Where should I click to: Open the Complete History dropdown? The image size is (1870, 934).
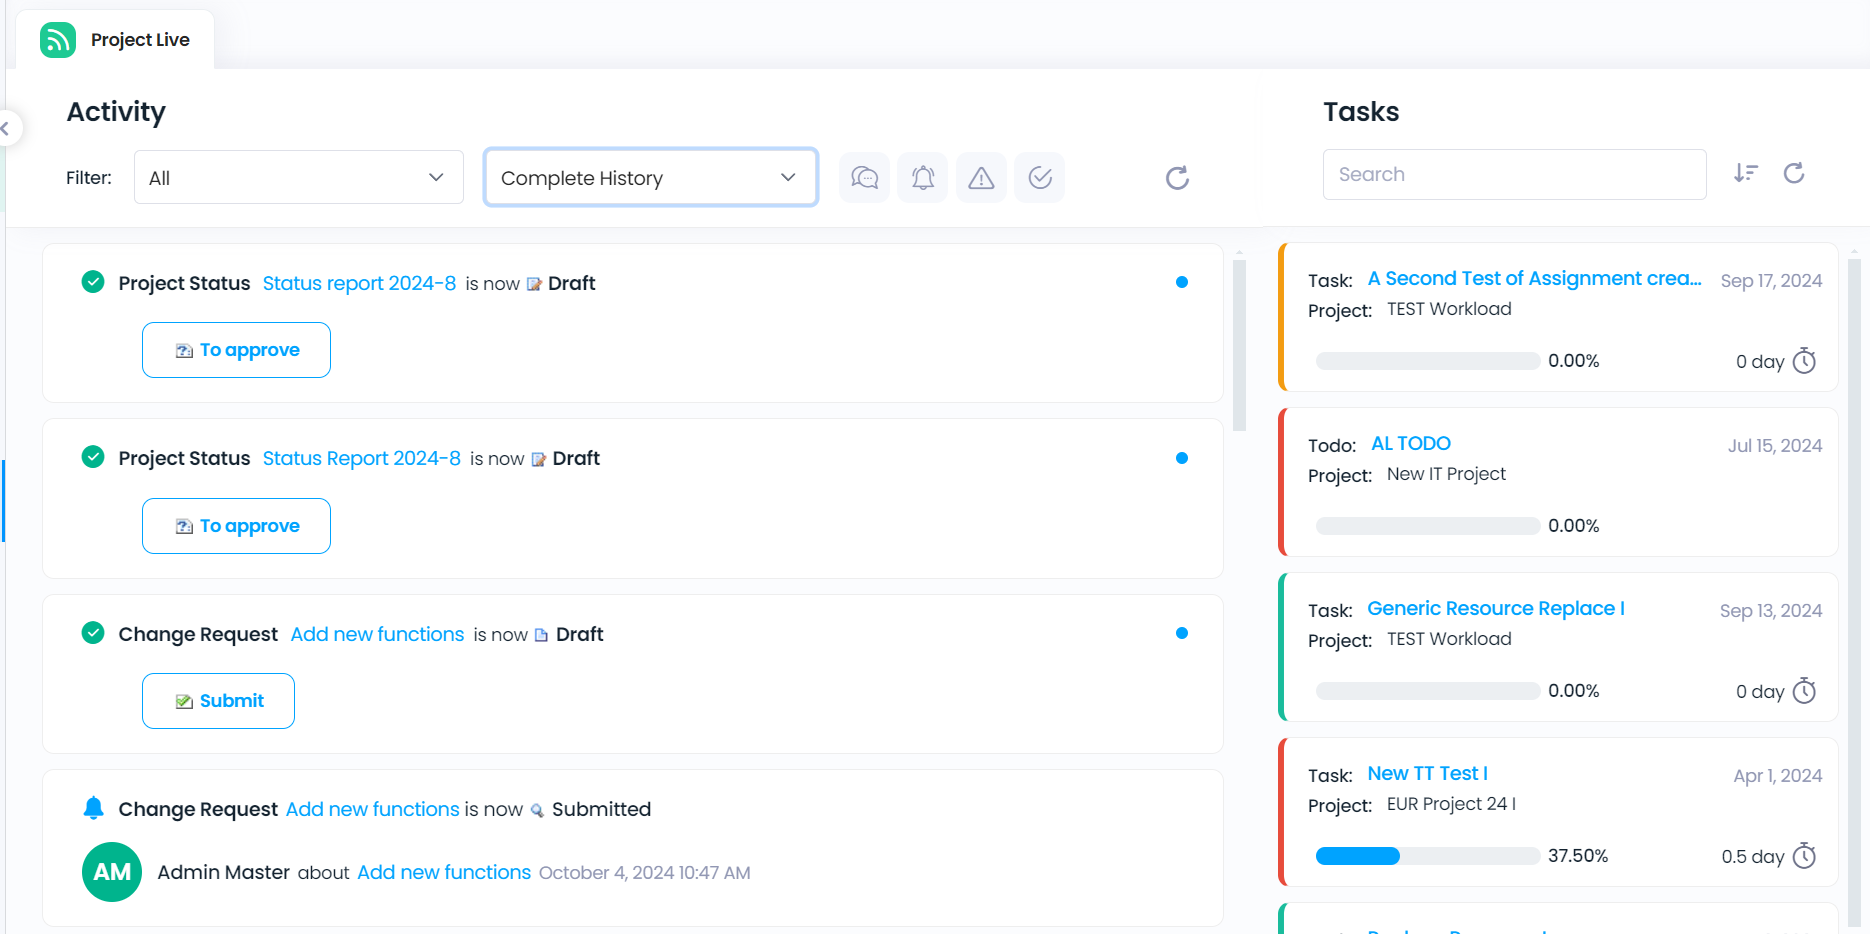pos(651,177)
